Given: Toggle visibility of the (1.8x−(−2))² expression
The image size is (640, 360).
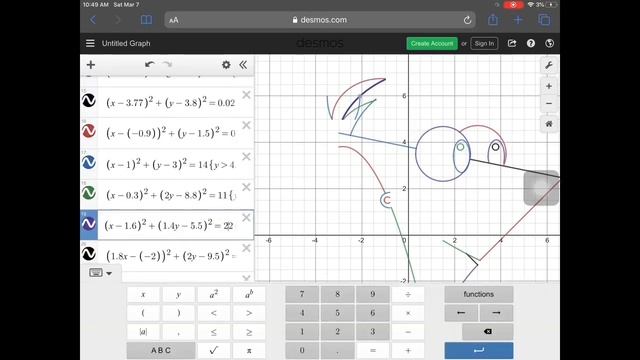Looking at the screenshot, I should click(x=89, y=254).
